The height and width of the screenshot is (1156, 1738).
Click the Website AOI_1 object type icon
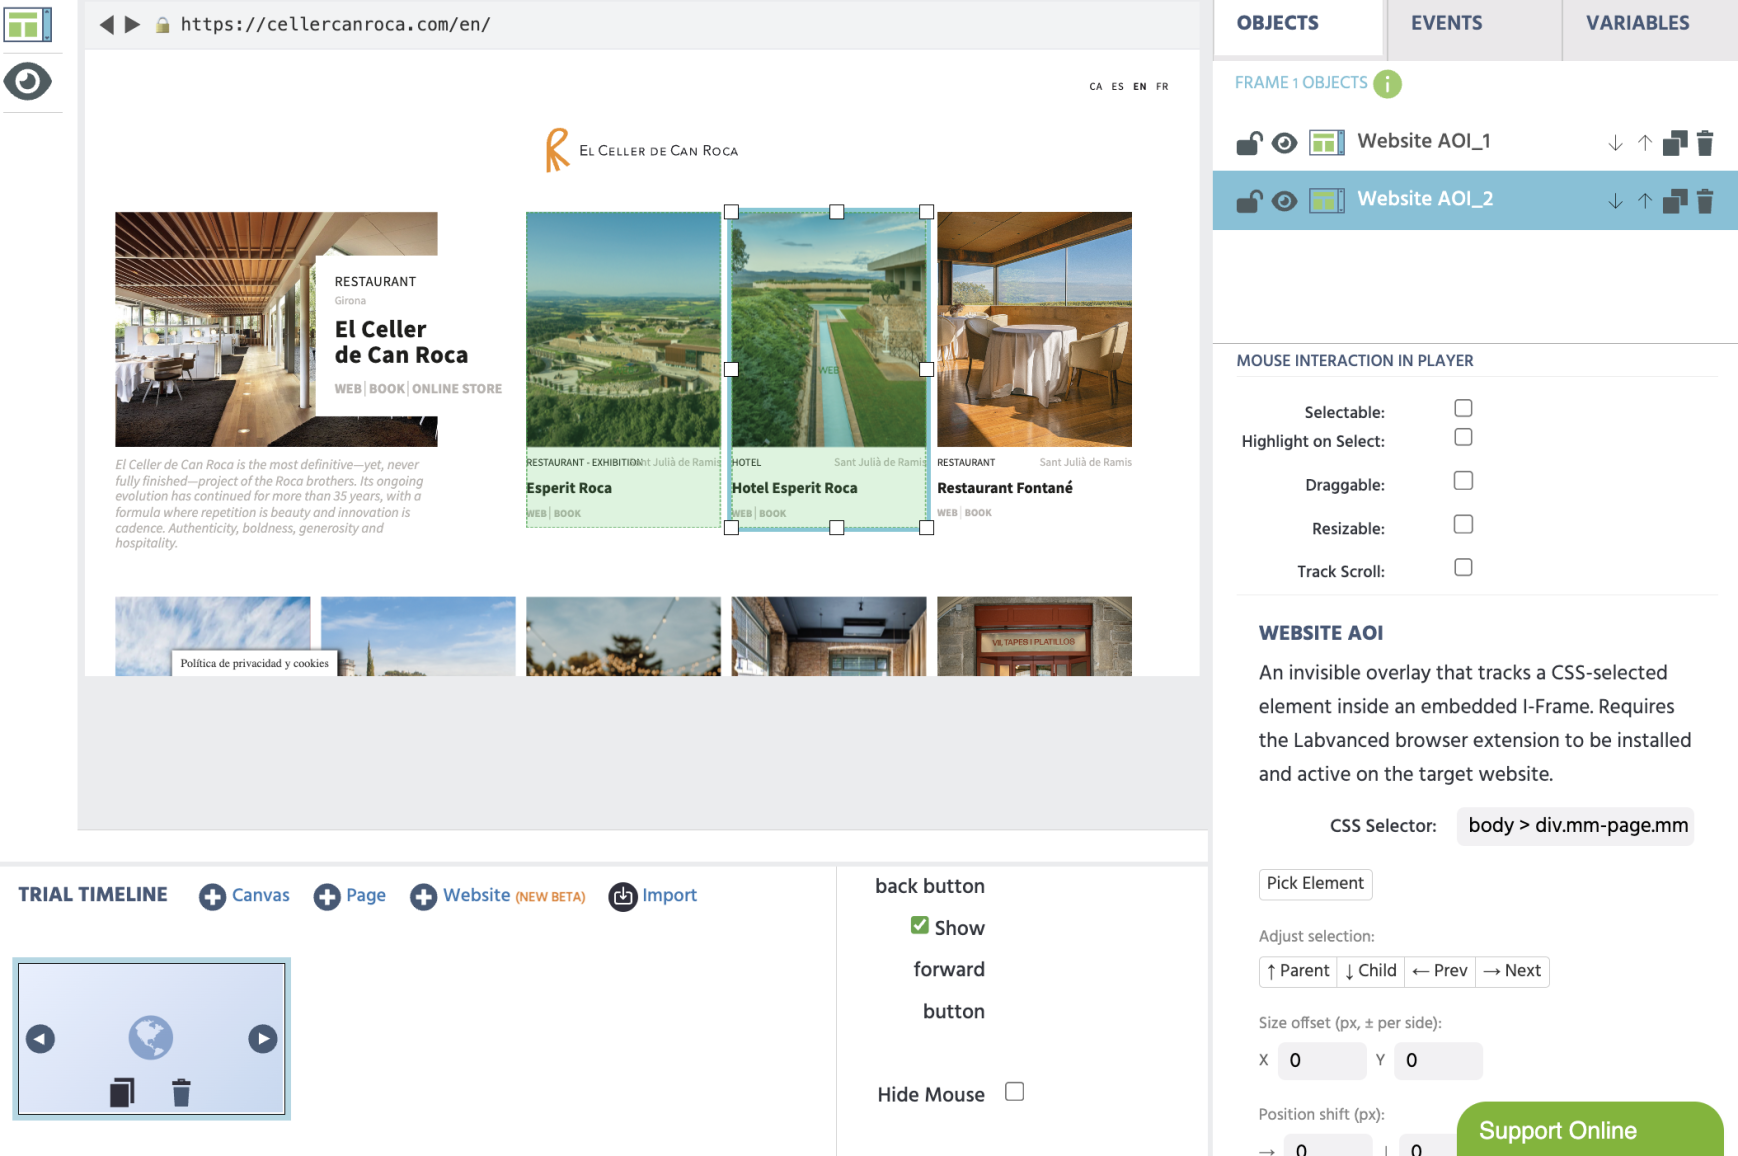1327,143
